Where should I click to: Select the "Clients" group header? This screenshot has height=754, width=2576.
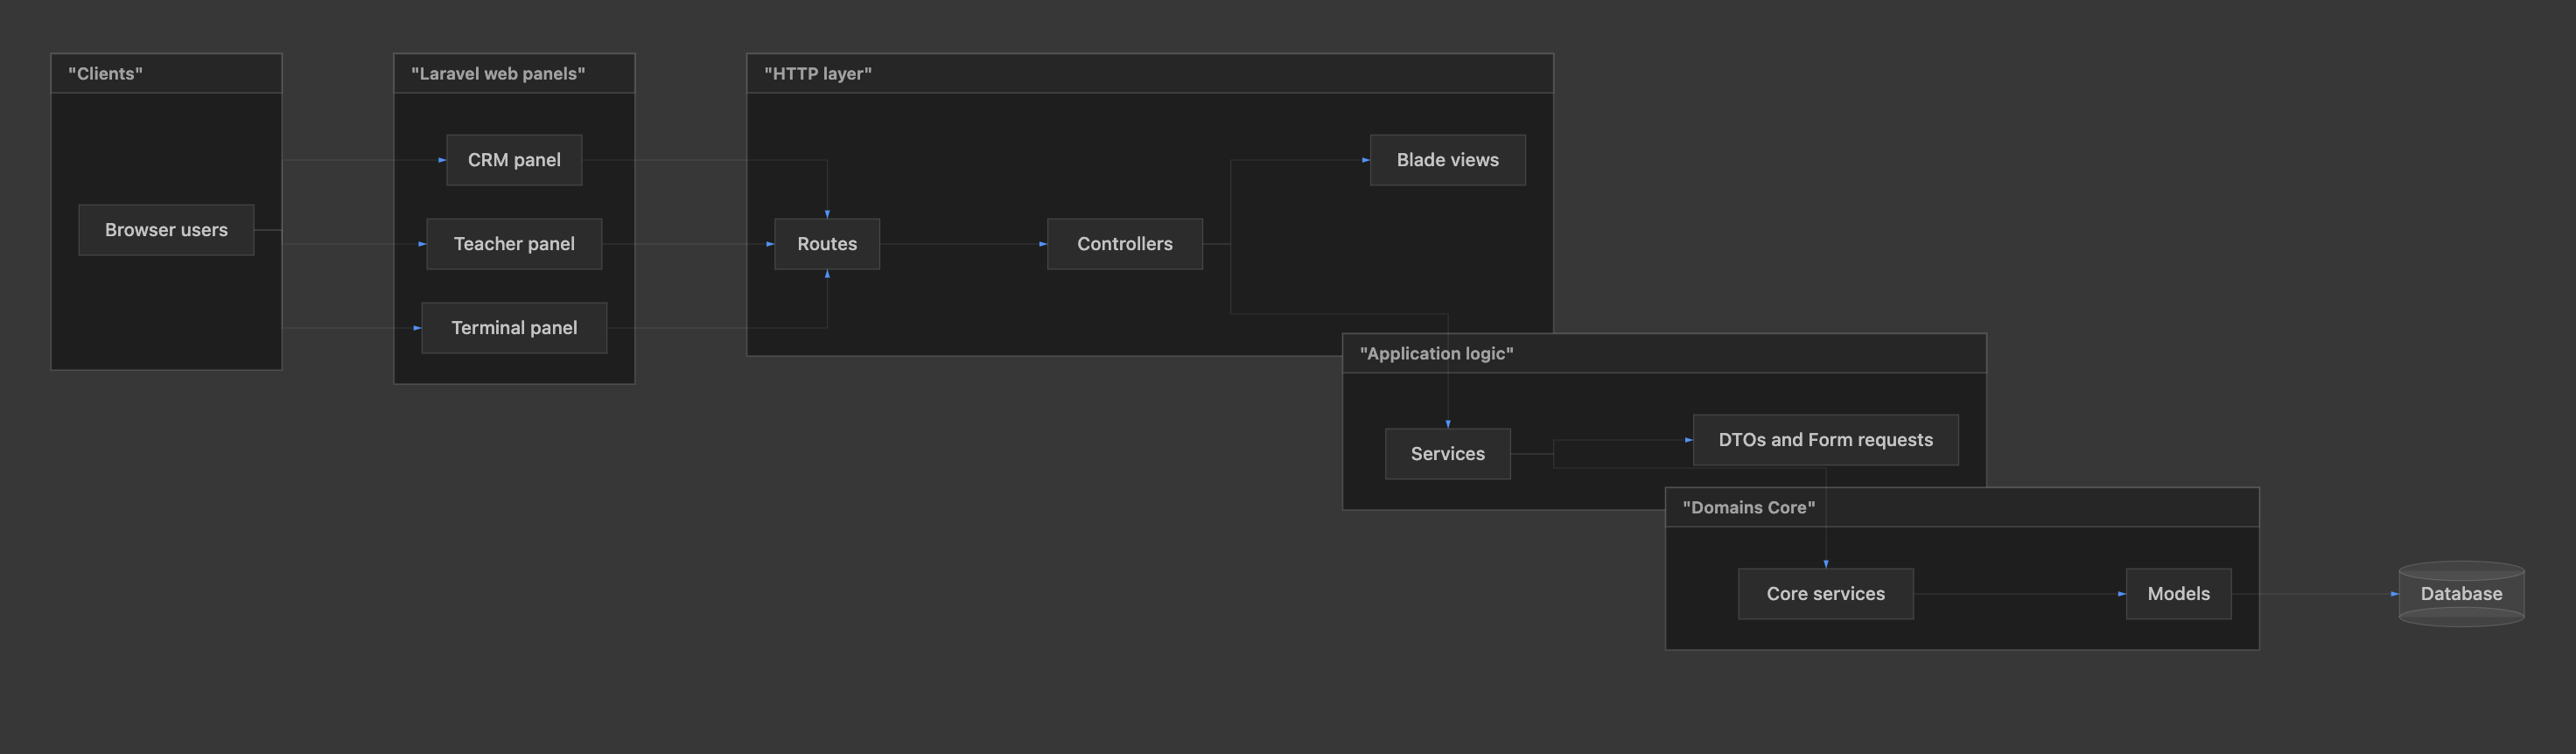pos(166,74)
